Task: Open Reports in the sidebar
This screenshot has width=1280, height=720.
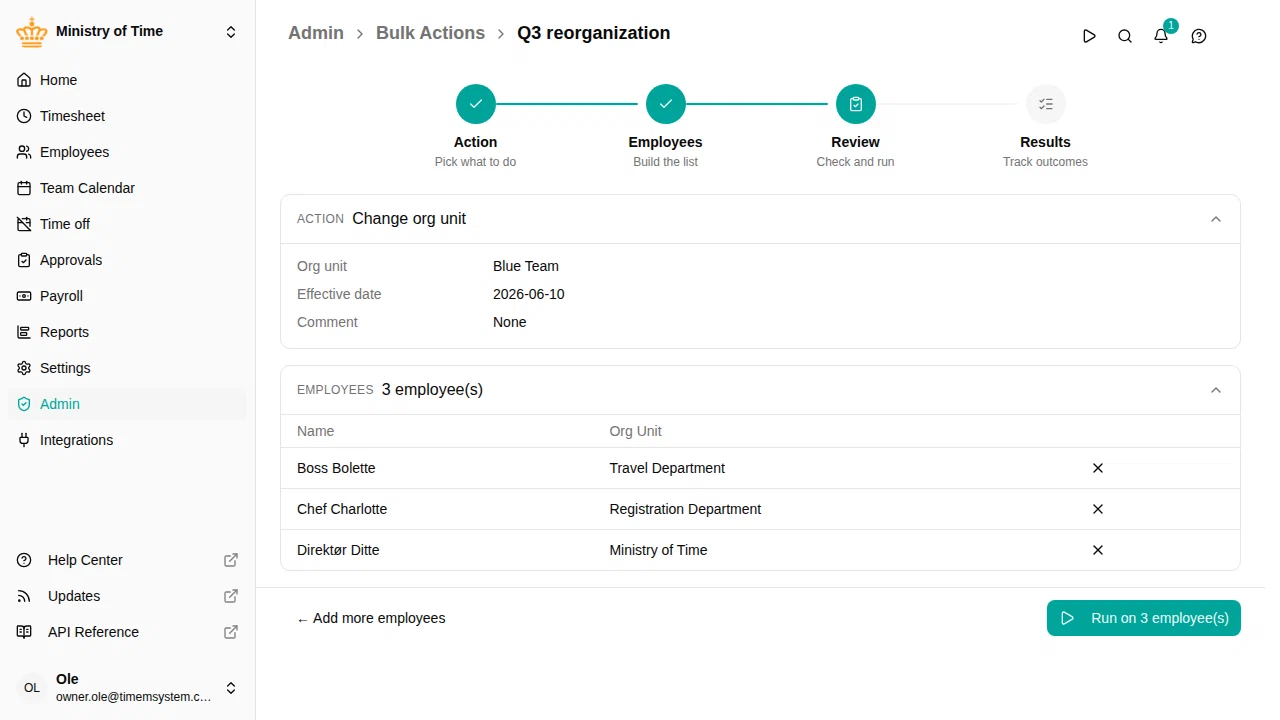Action: pyautogui.click(x=127, y=332)
